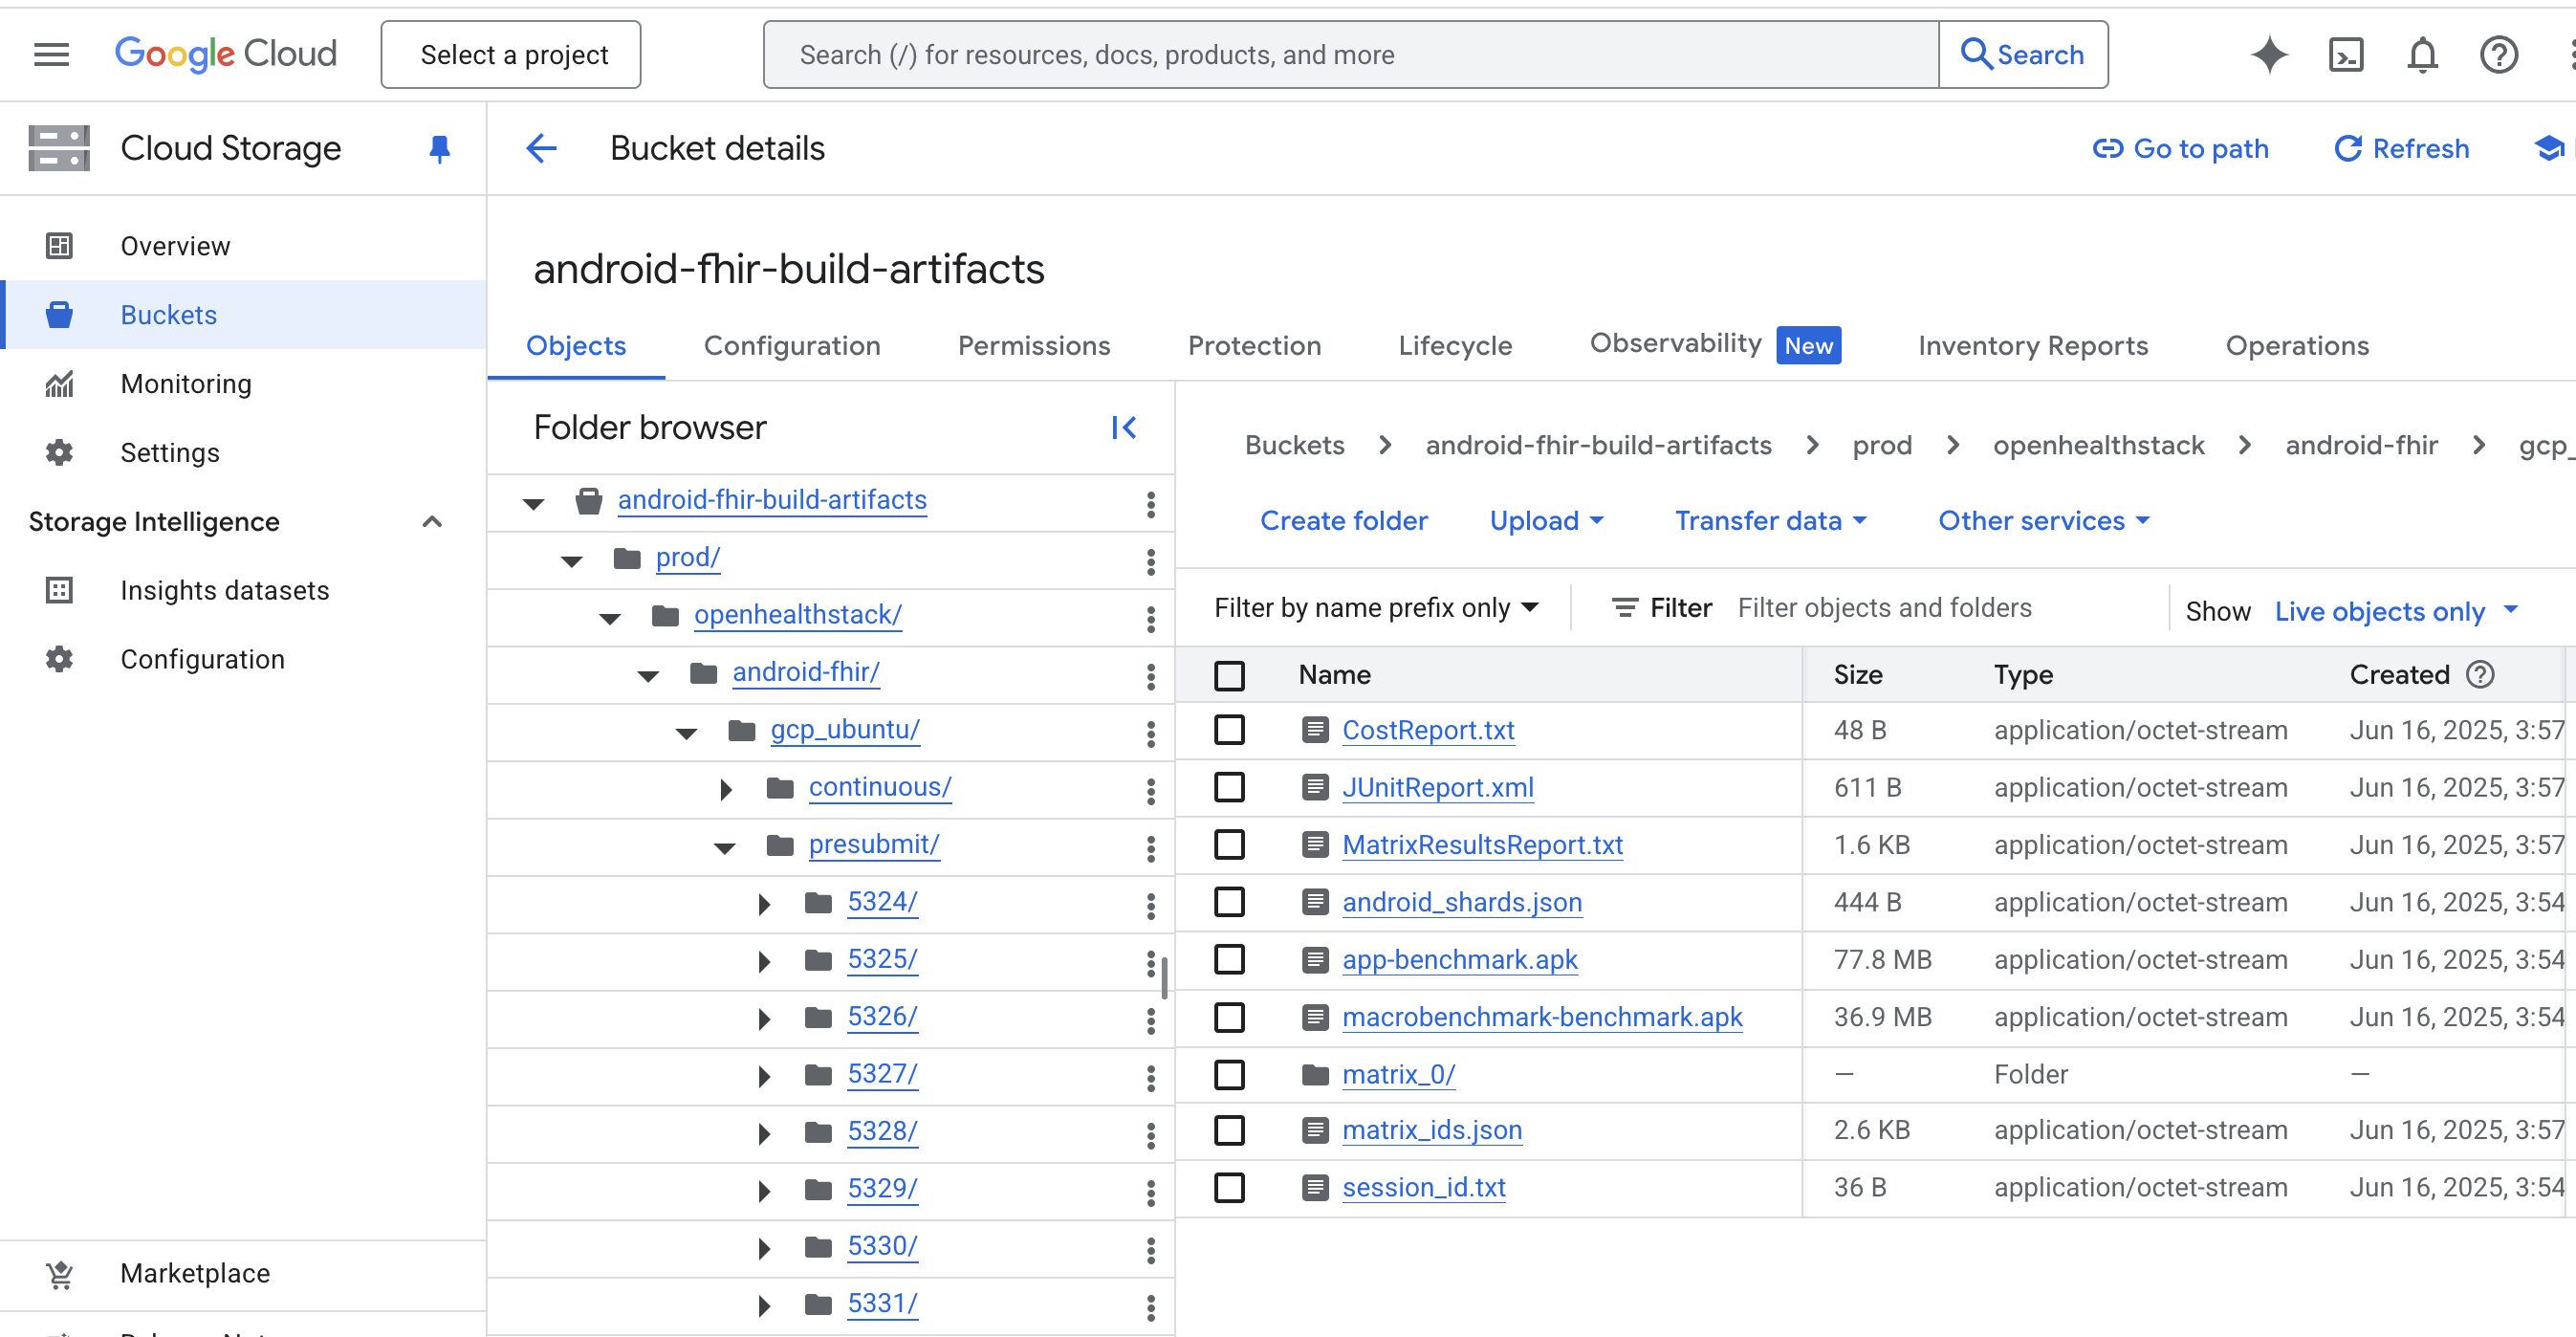This screenshot has width=2576, height=1337.
Task: Switch to the Permissions tab
Action: tap(1033, 346)
